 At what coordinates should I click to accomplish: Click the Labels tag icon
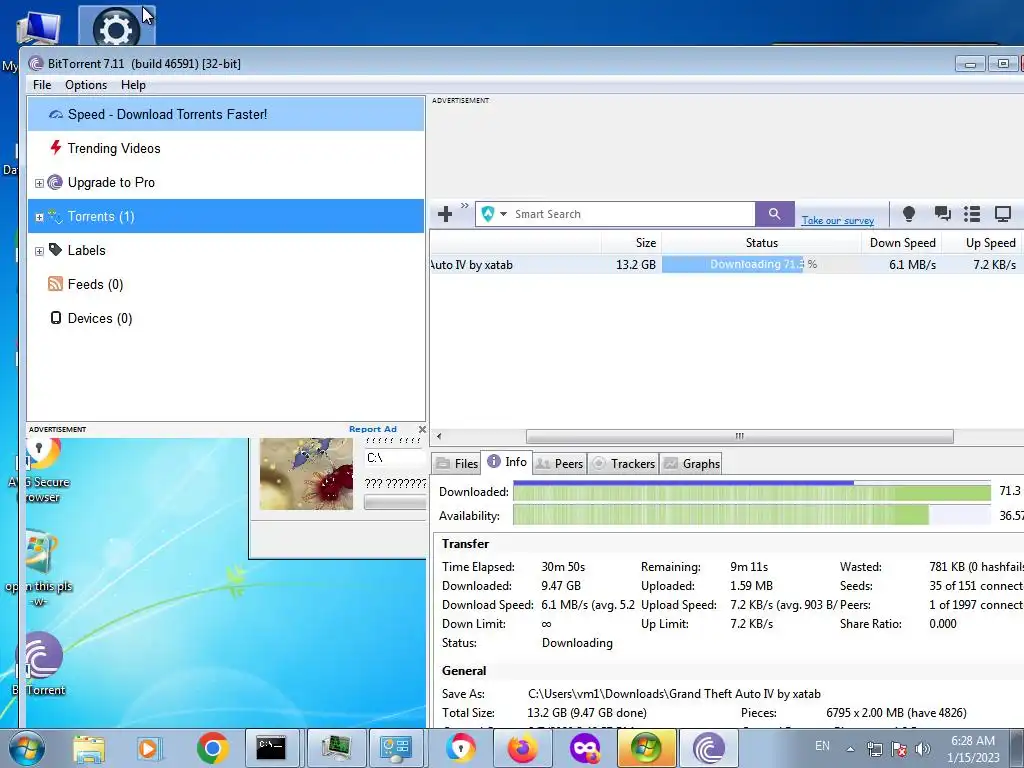pos(56,249)
